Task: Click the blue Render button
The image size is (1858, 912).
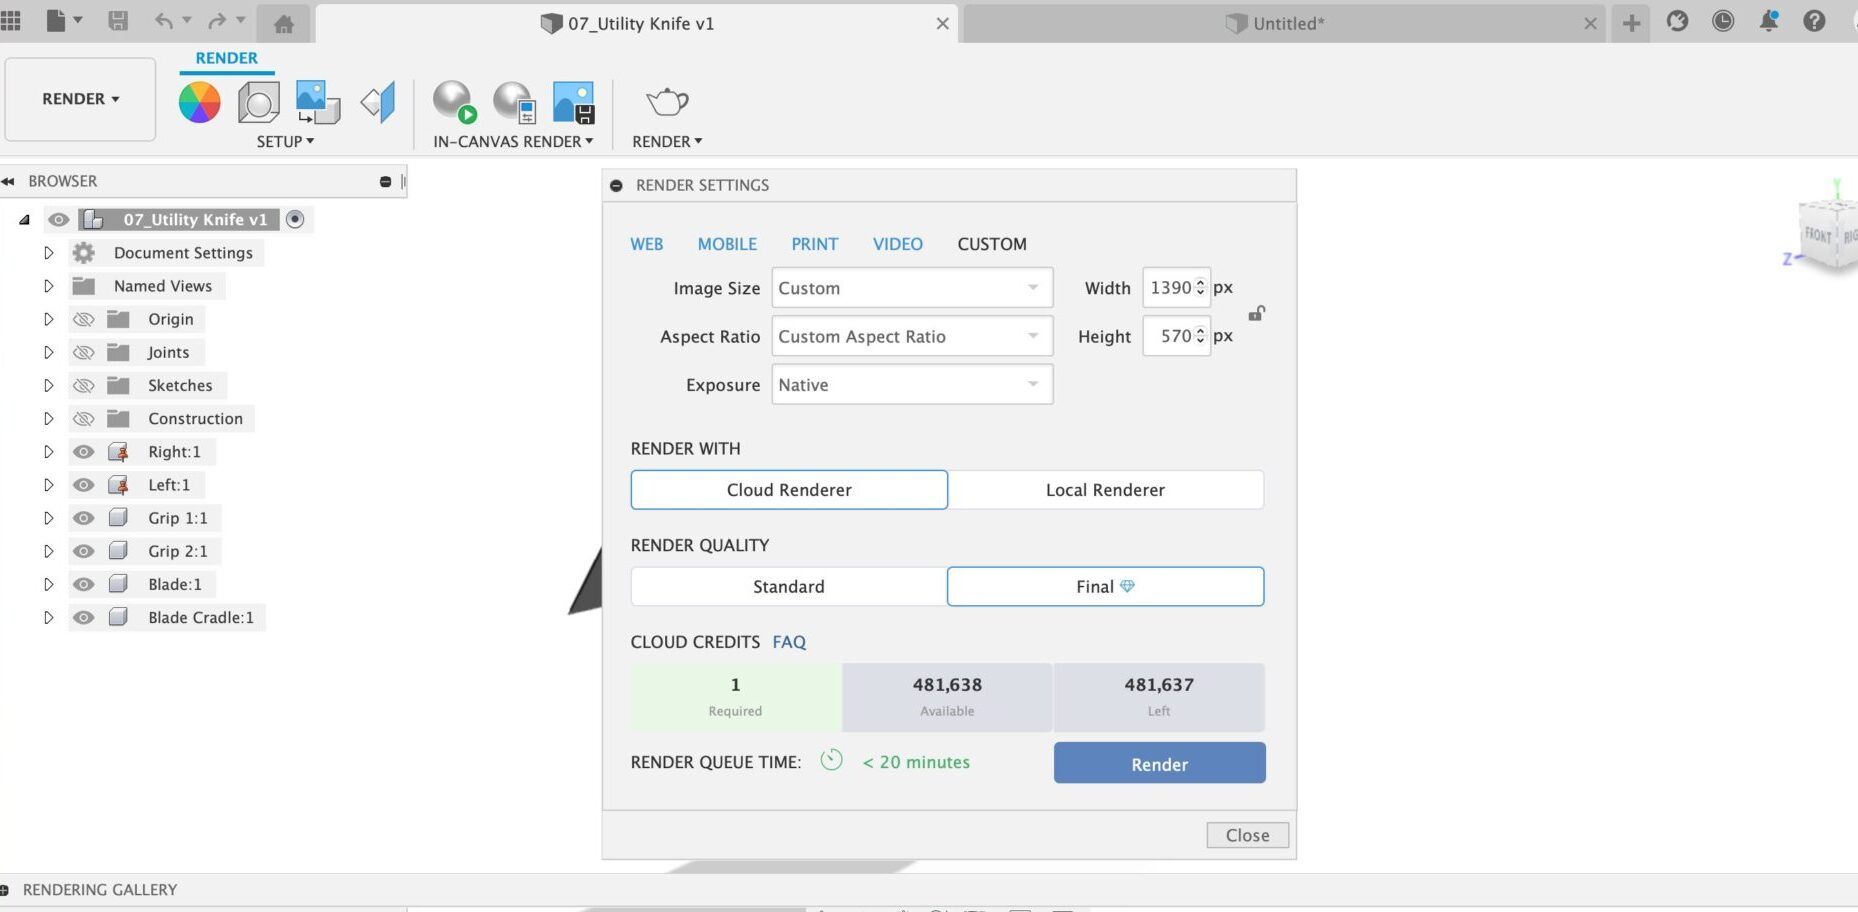Action: click(x=1160, y=763)
